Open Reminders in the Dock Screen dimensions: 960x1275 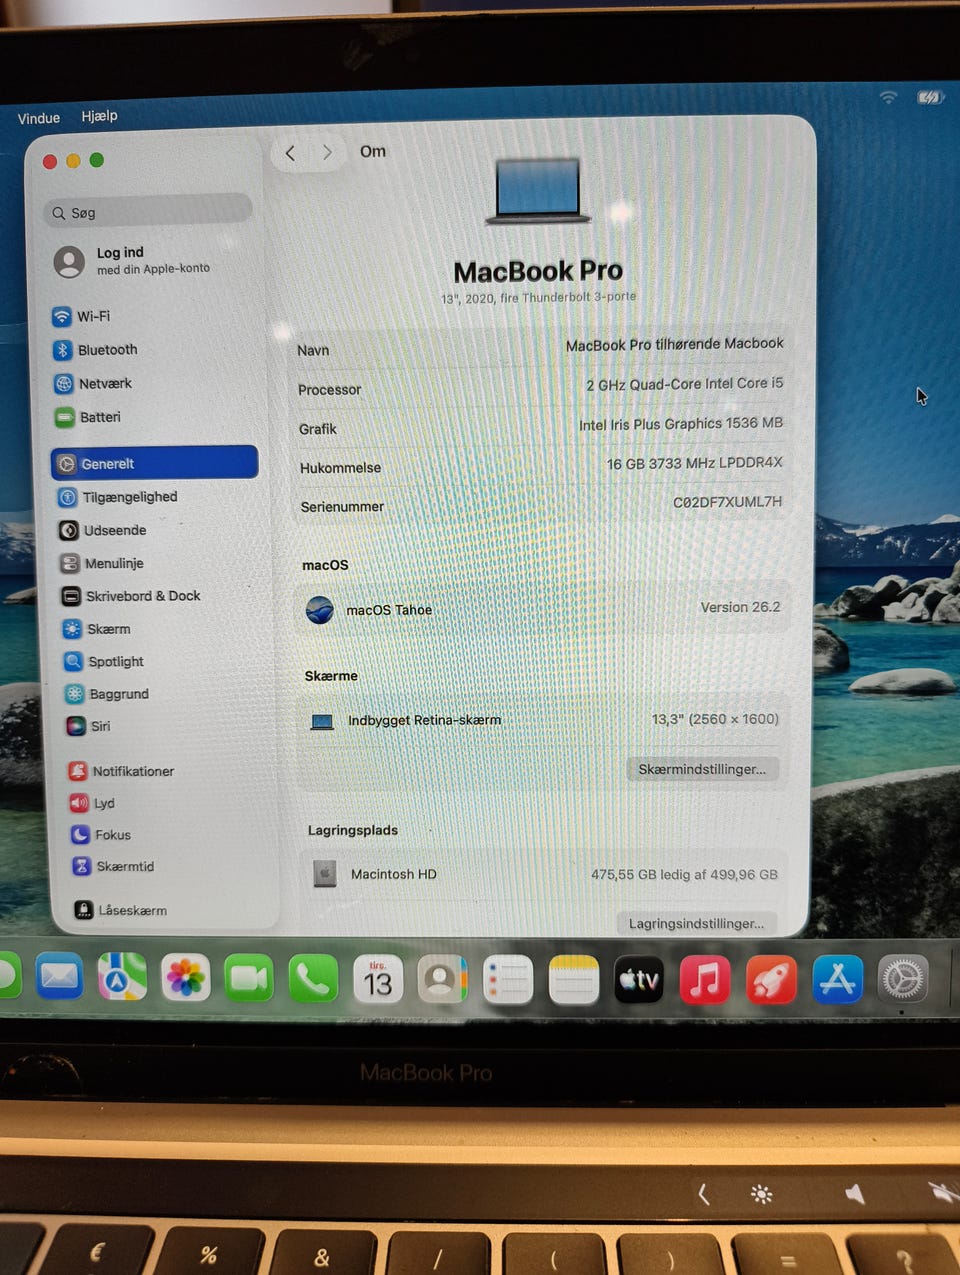(x=508, y=981)
